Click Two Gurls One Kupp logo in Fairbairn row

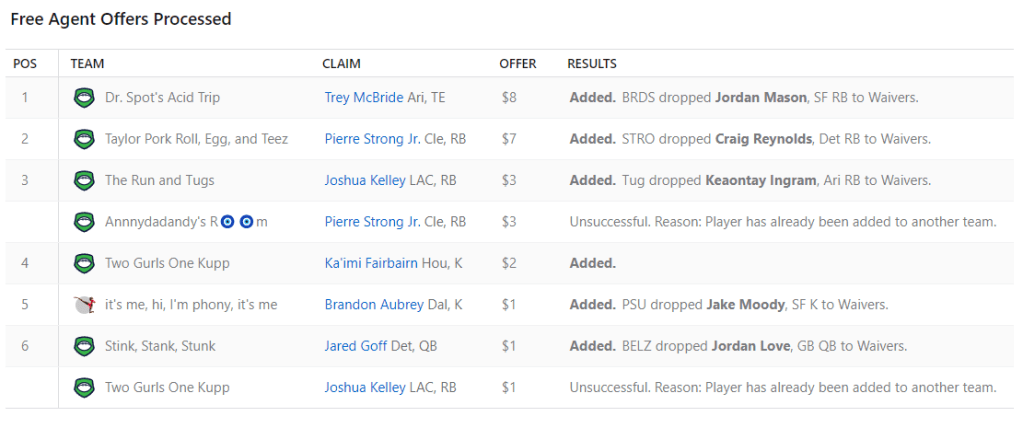84,264
